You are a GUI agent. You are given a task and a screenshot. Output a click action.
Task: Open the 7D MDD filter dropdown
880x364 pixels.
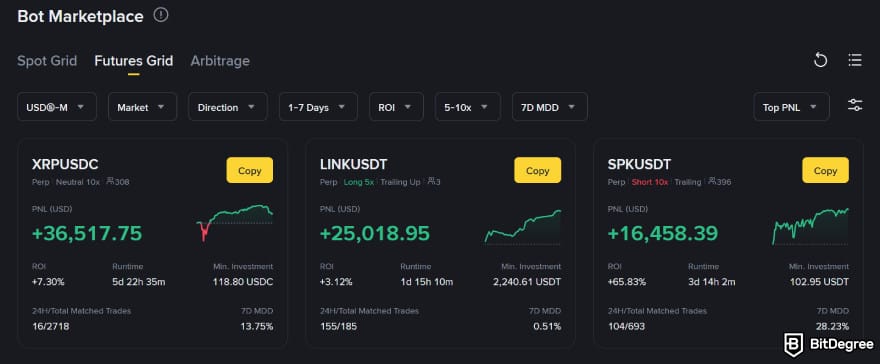[550, 107]
